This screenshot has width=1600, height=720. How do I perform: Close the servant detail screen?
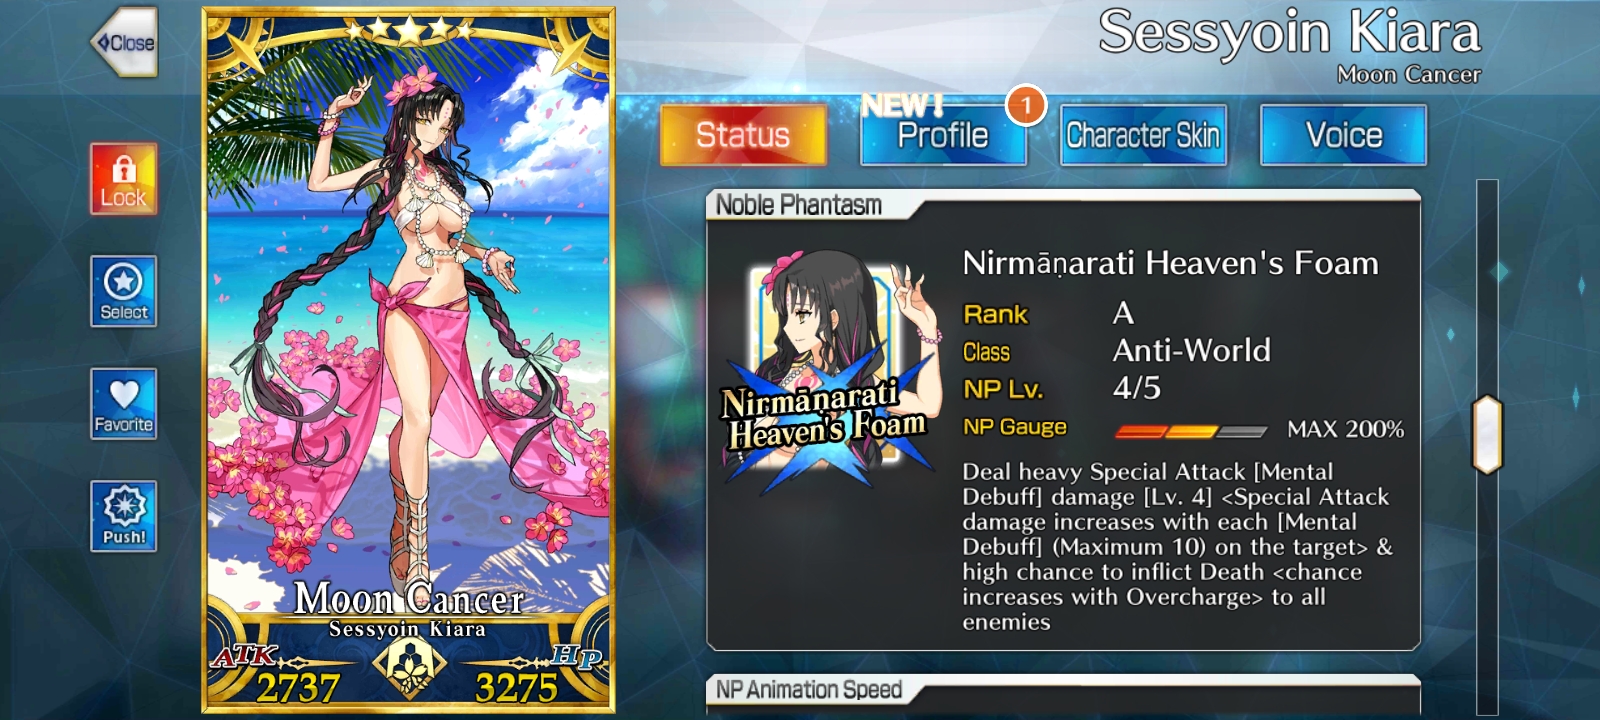point(124,43)
